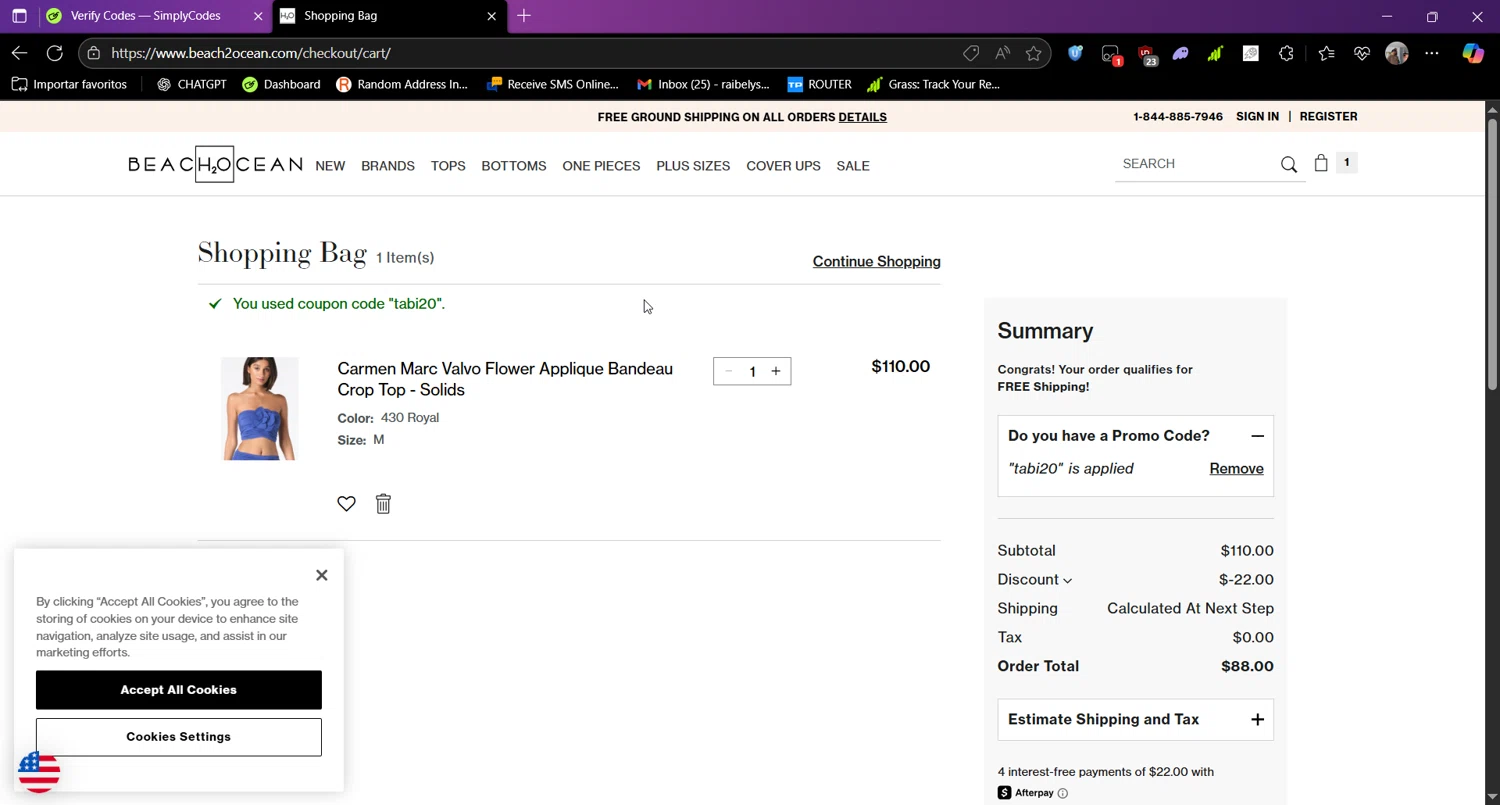Open the ONE PIECES menu

coord(601,166)
